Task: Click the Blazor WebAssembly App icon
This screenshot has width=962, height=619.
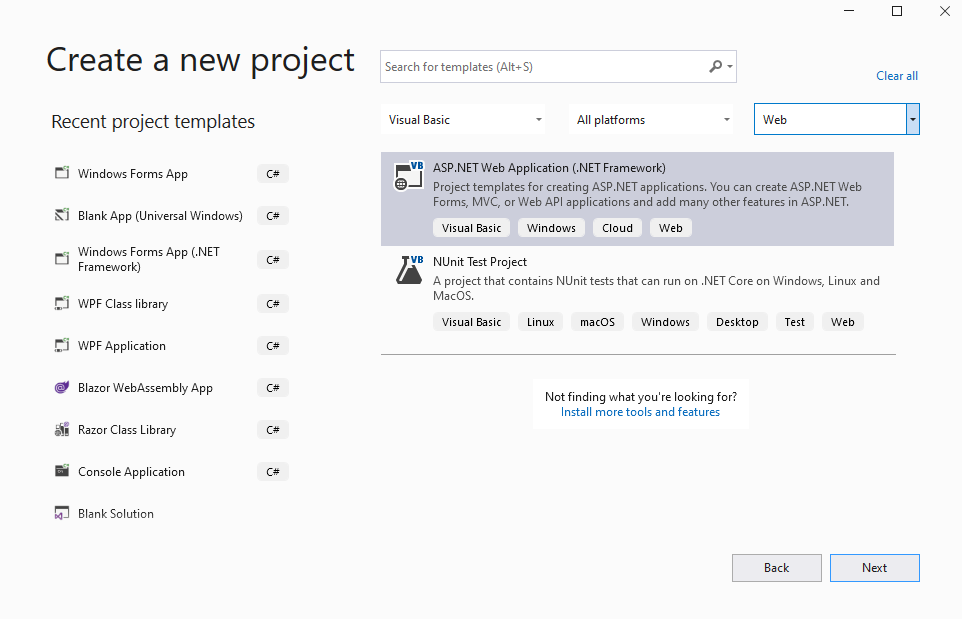Action: [62, 387]
